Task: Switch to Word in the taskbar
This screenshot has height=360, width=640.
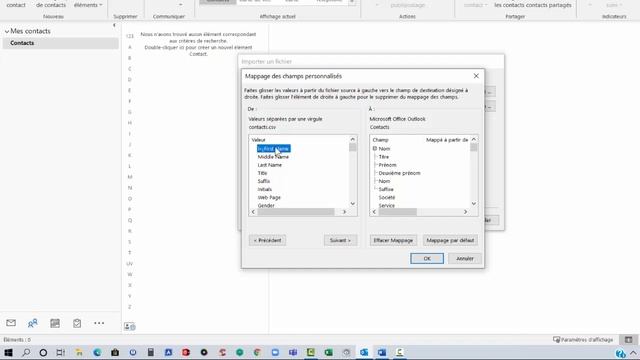Action: pyautogui.click(x=382, y=352)
